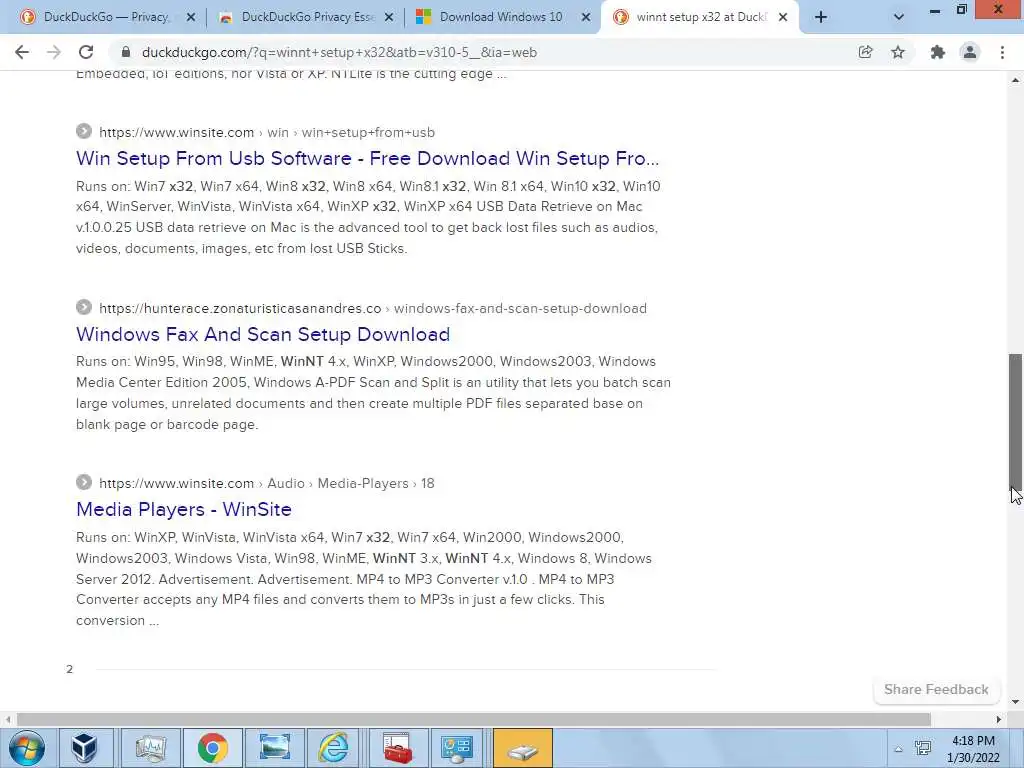Click favicon beside win+setup+from+usb URL
Viewport: 1024px width, 768px height.
(84, 131)
